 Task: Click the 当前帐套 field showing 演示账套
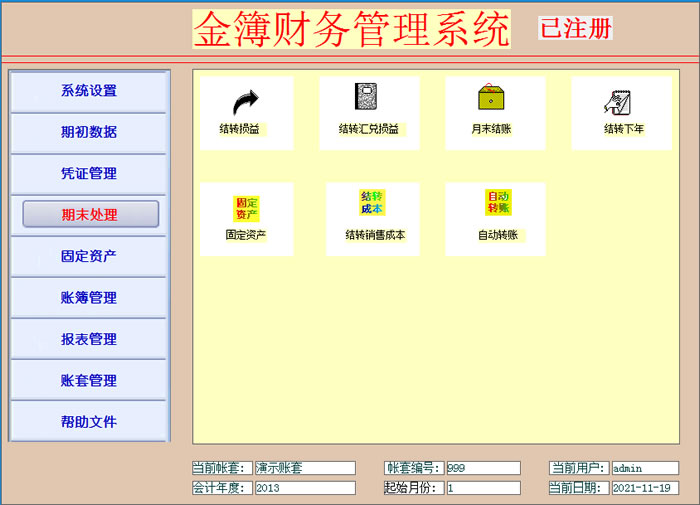coord(305,468)
